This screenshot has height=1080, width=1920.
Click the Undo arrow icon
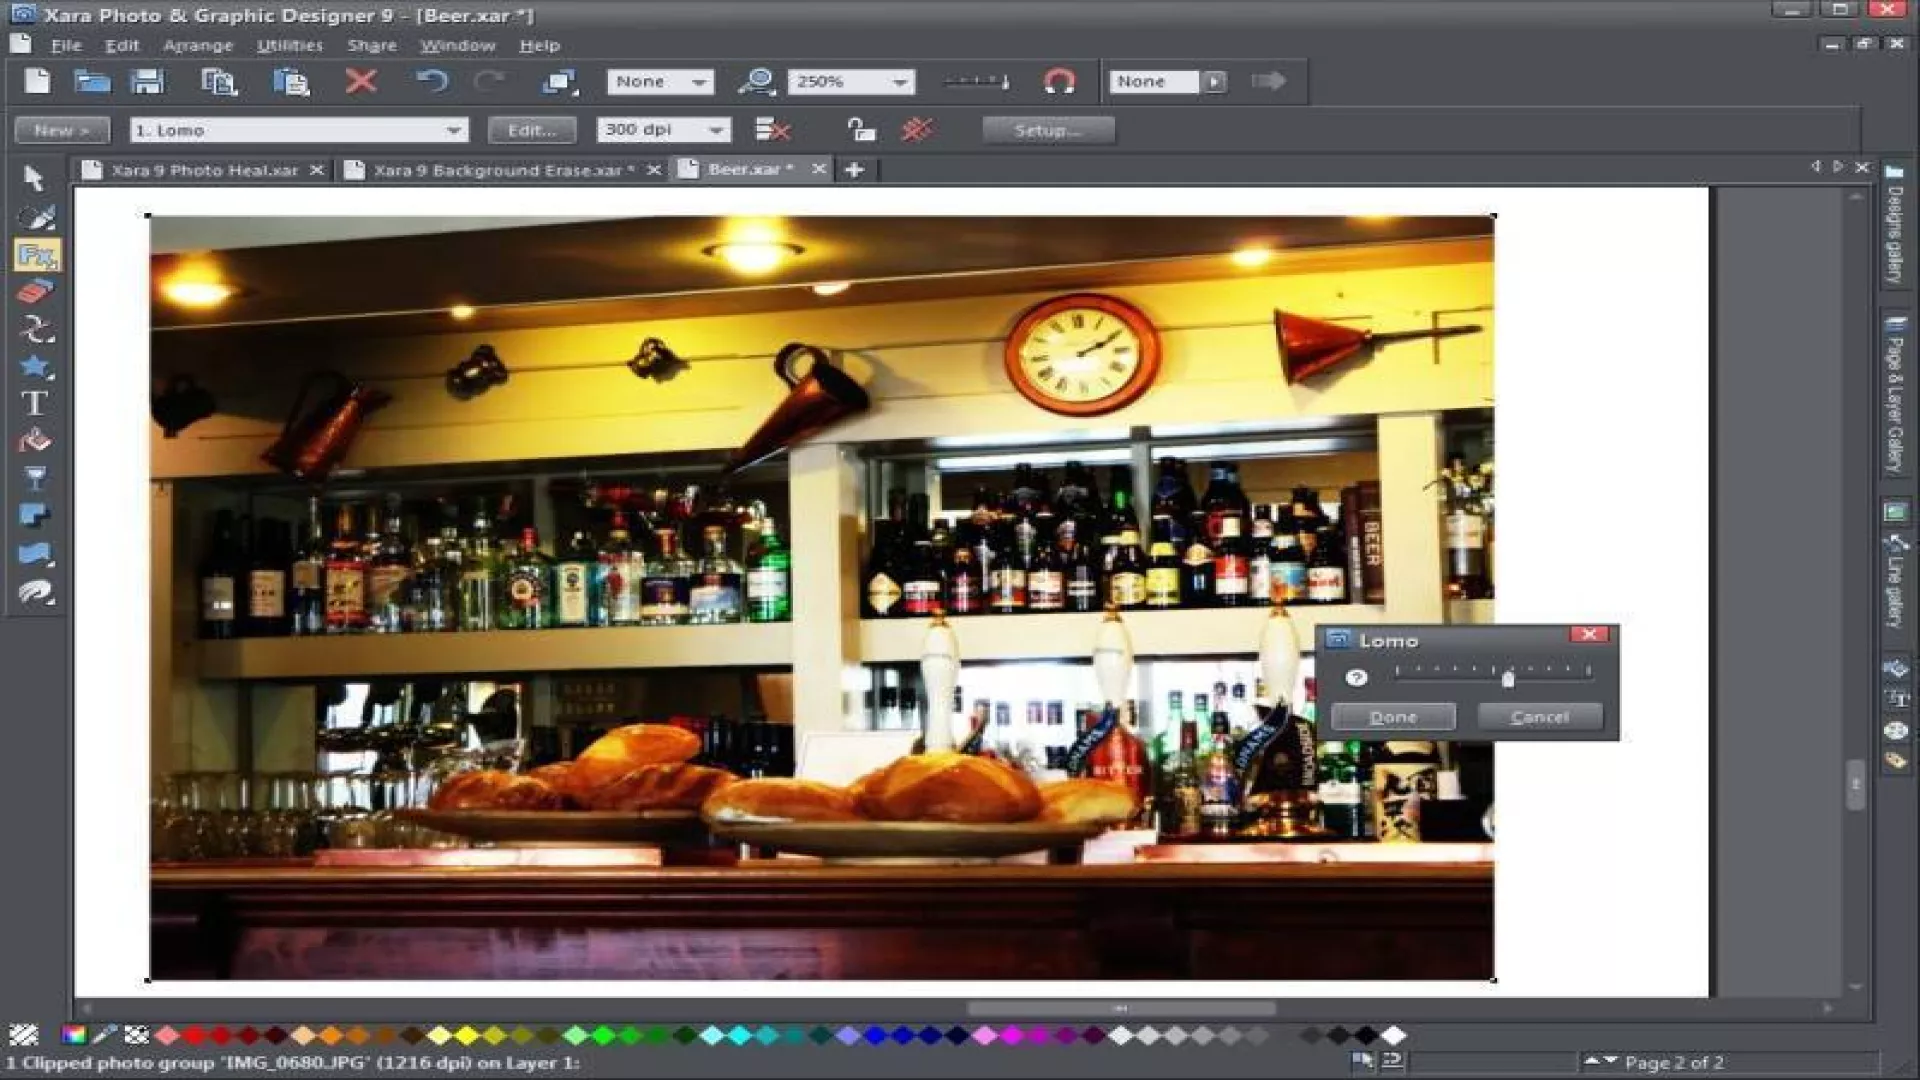click(x=431, y=81)
